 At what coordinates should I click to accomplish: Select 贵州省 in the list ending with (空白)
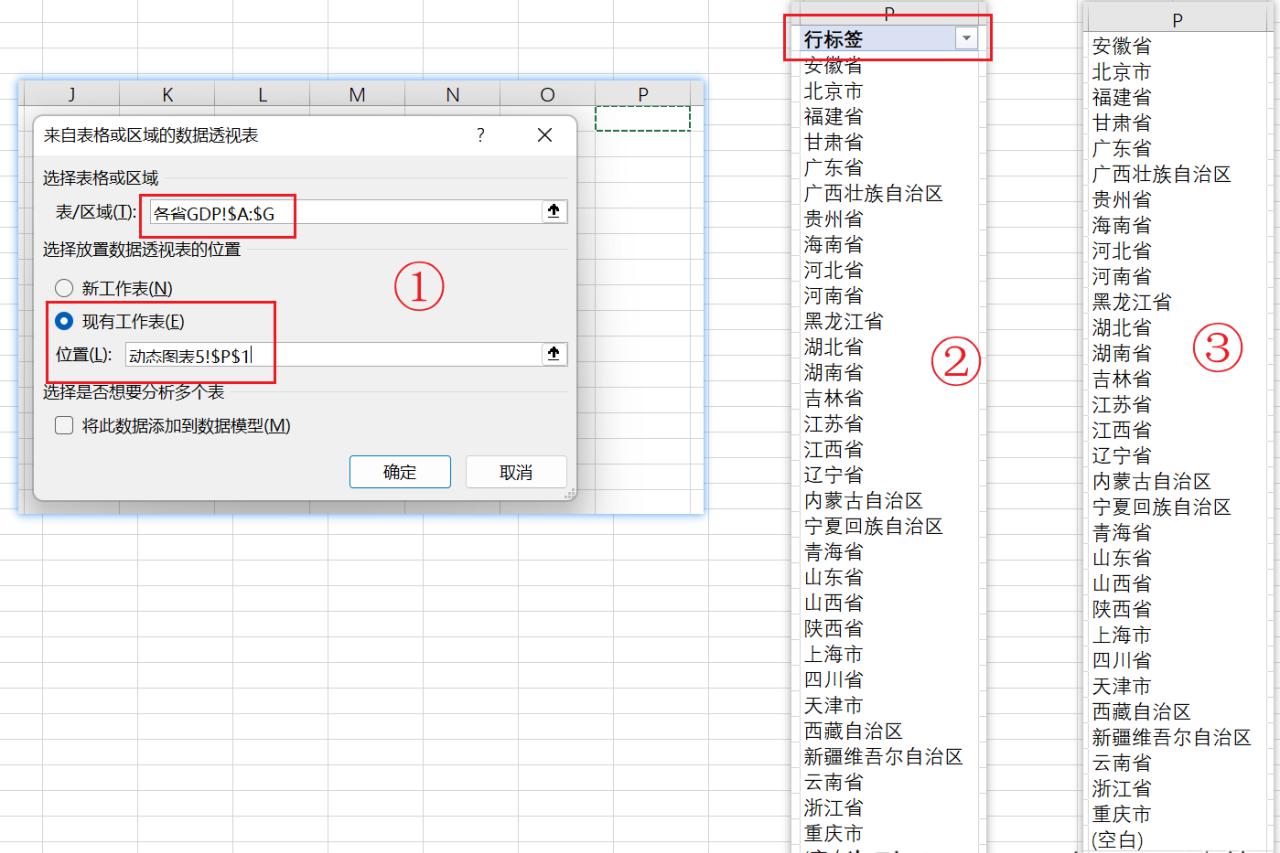pyautogui.click(x=1121, y=199)
